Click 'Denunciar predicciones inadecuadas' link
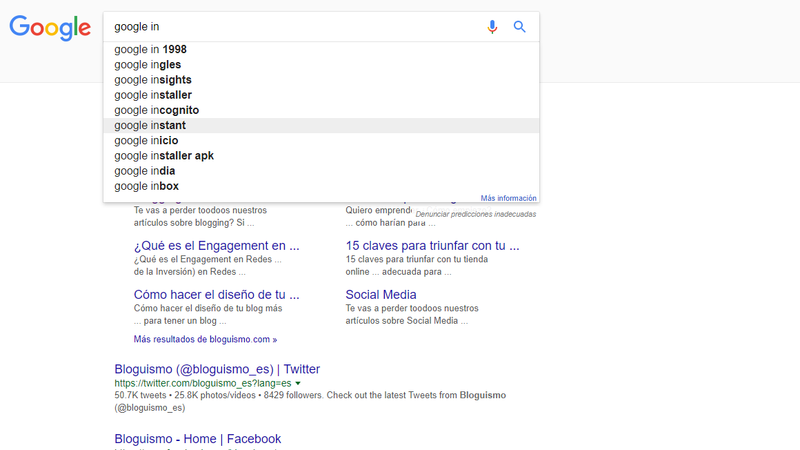 (x=476, y=214)
